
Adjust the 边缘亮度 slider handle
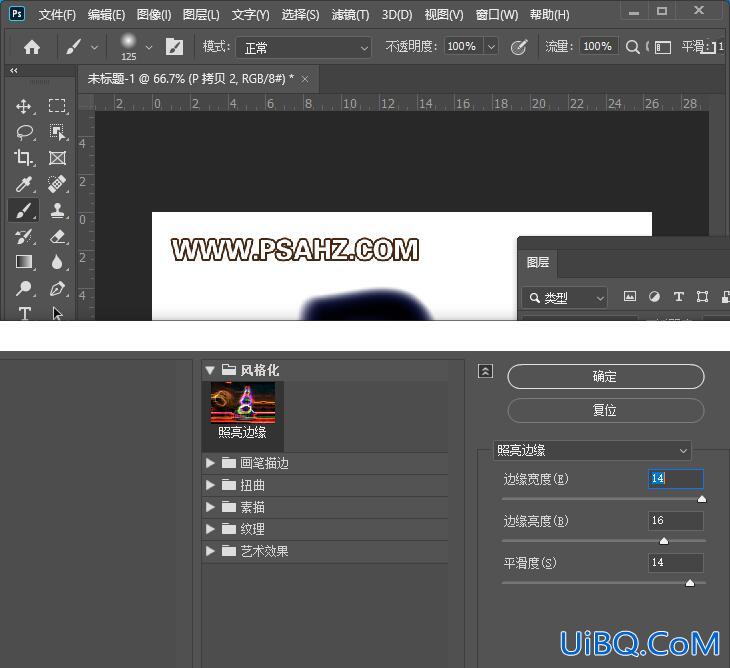click(664, 540)
